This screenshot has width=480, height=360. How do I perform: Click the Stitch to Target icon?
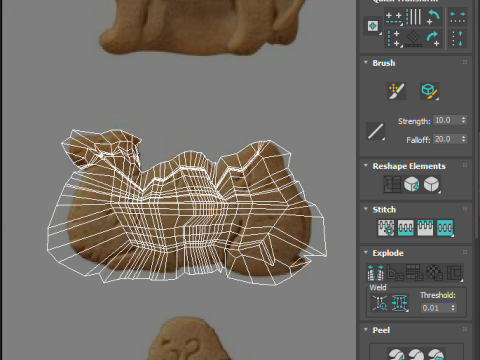[x=386, y=228]
